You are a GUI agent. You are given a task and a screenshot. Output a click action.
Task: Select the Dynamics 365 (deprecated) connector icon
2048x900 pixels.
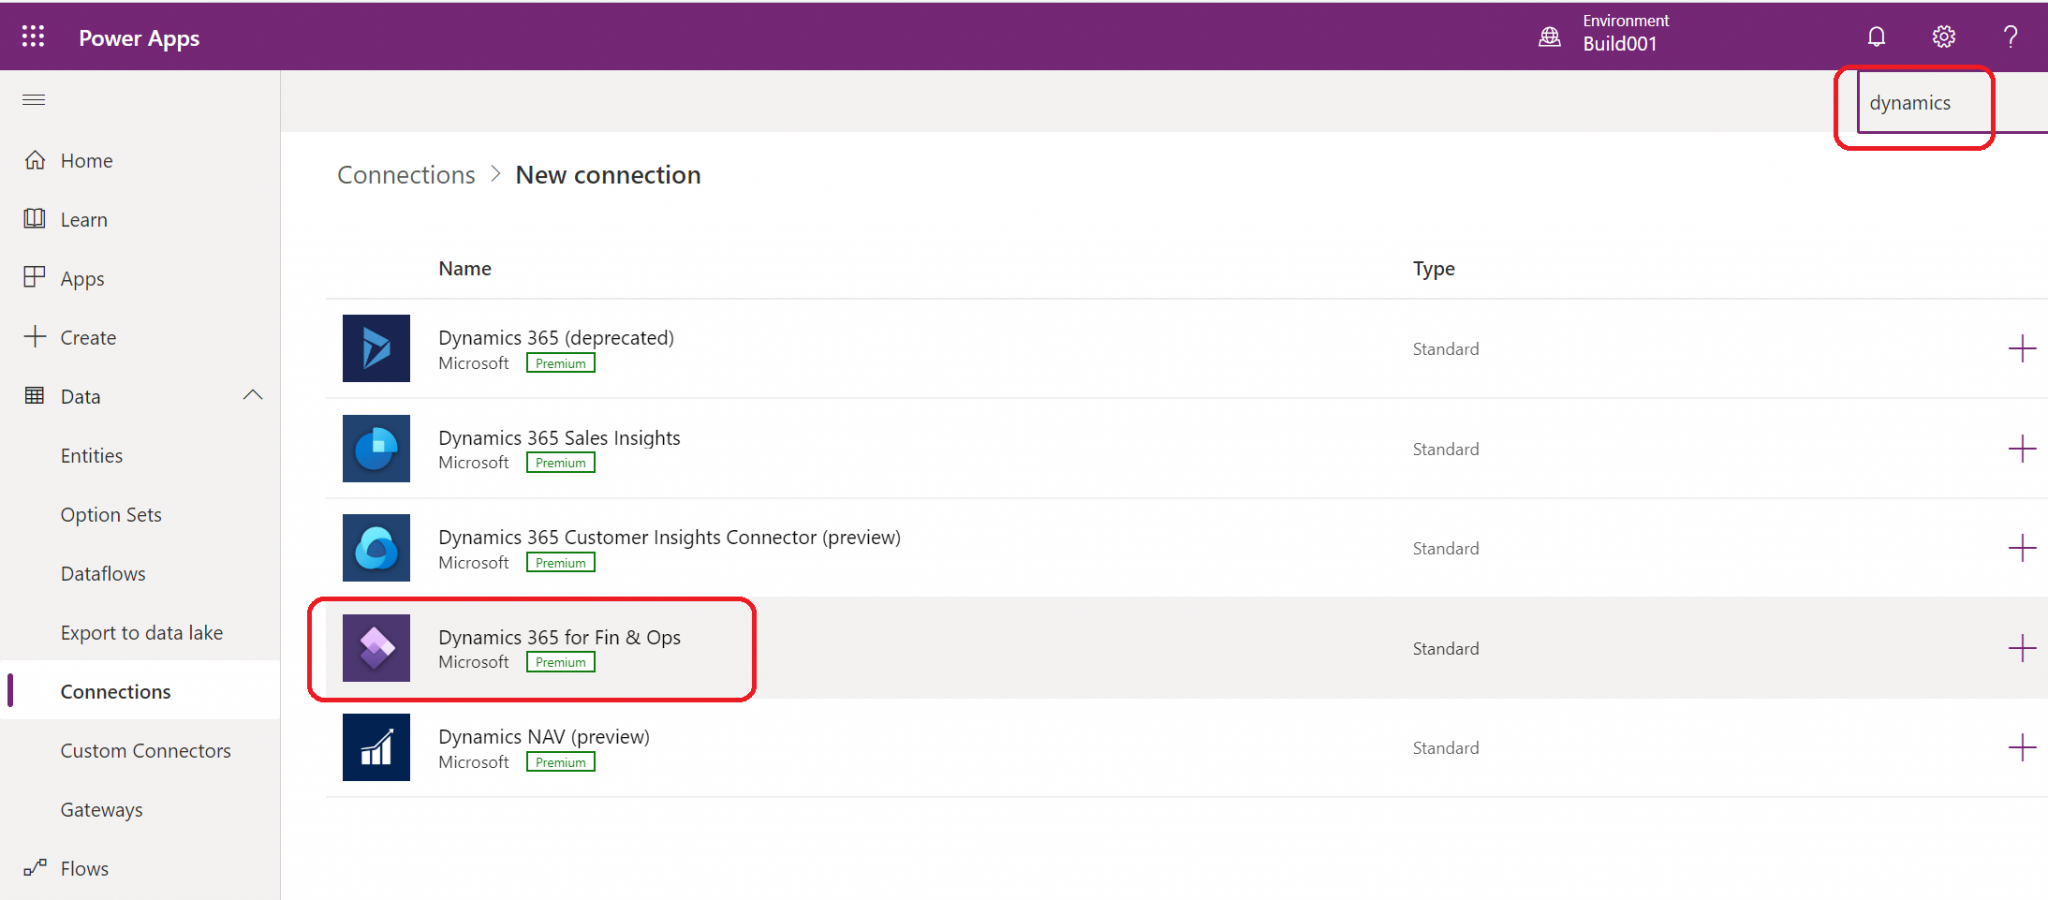[x=376, y=348]
